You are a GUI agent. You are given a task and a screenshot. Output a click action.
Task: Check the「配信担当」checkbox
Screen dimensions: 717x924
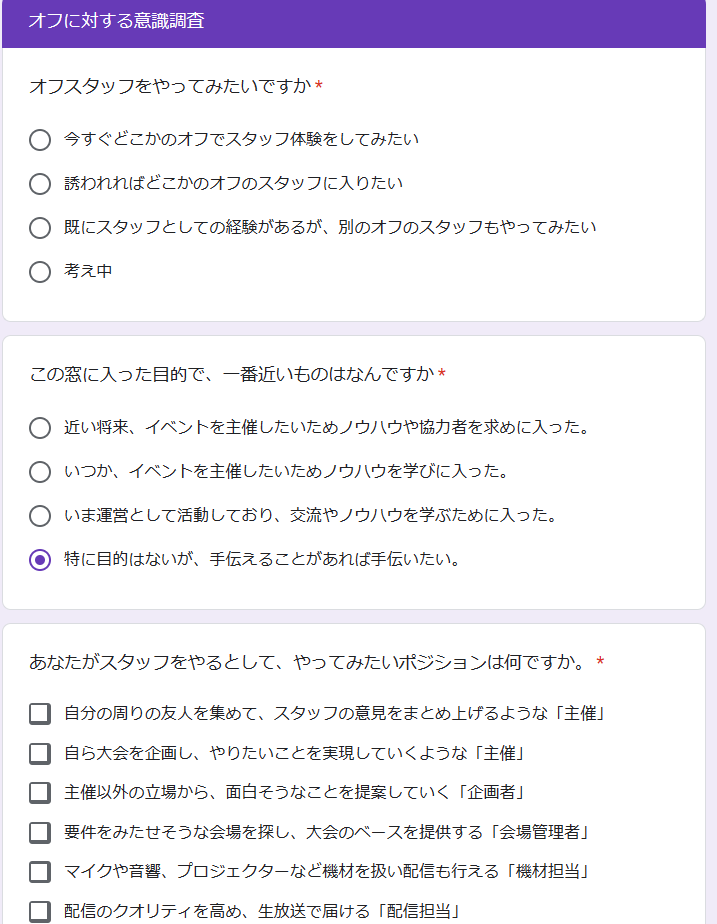coord(40,911)
